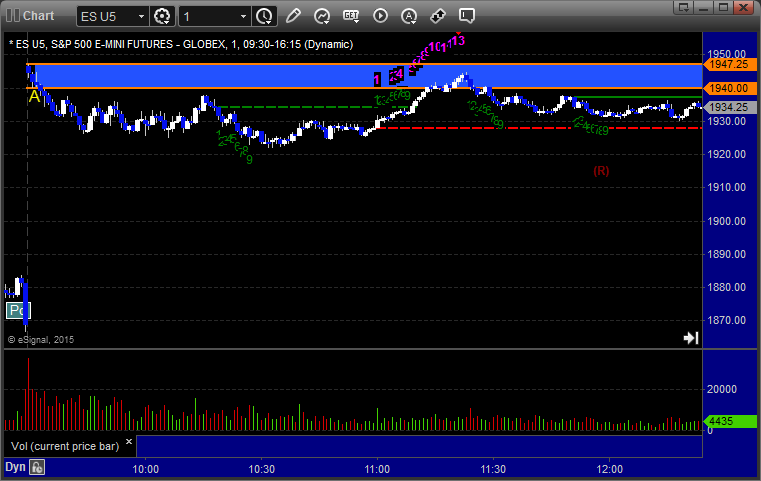
Task: Click the Pc box on the chart
Action: pos(18,311)
